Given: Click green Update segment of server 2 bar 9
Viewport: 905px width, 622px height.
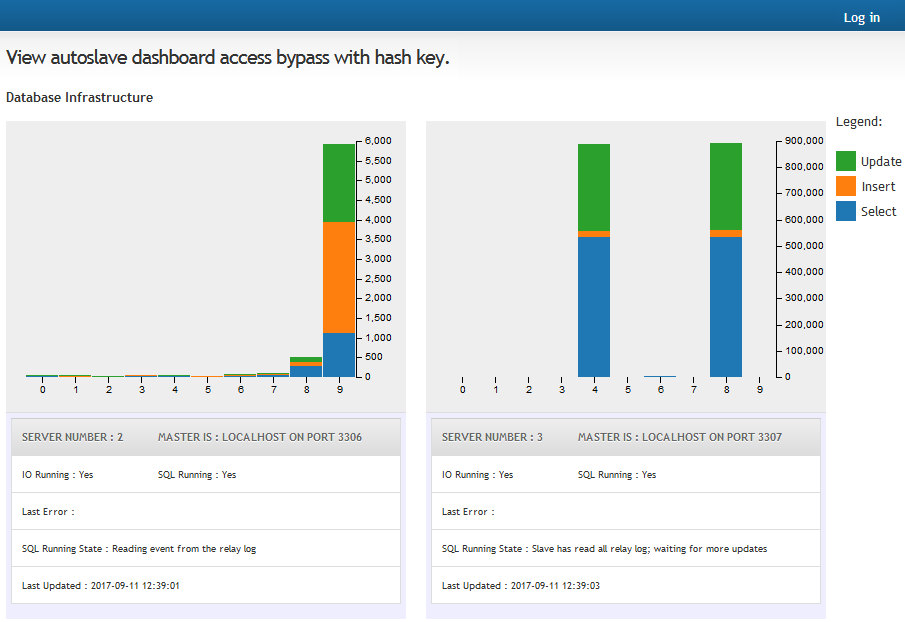Looking at the screenshot, I should pos(339,183).
